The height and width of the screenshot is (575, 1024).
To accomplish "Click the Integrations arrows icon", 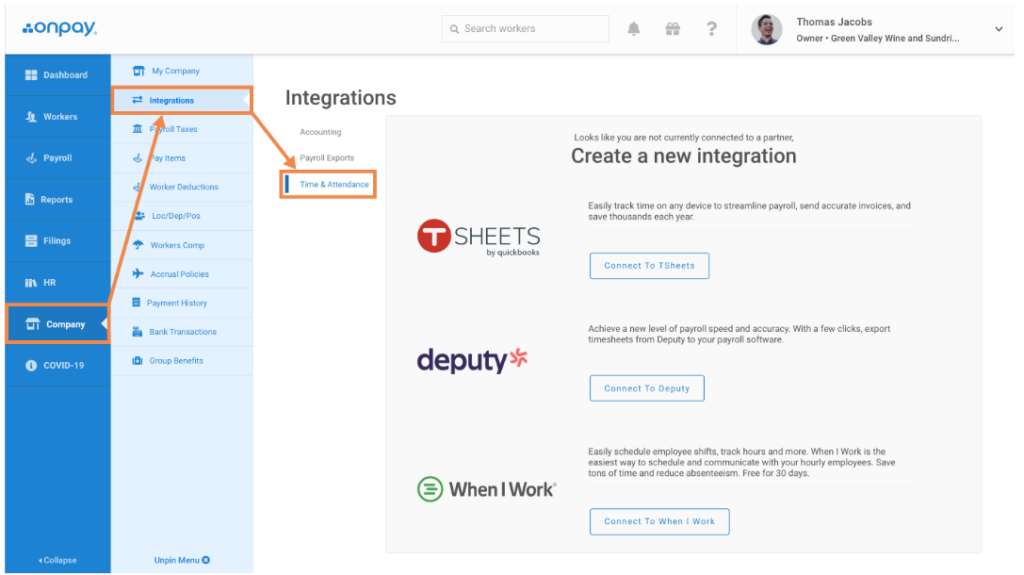I will pos(137,100).
